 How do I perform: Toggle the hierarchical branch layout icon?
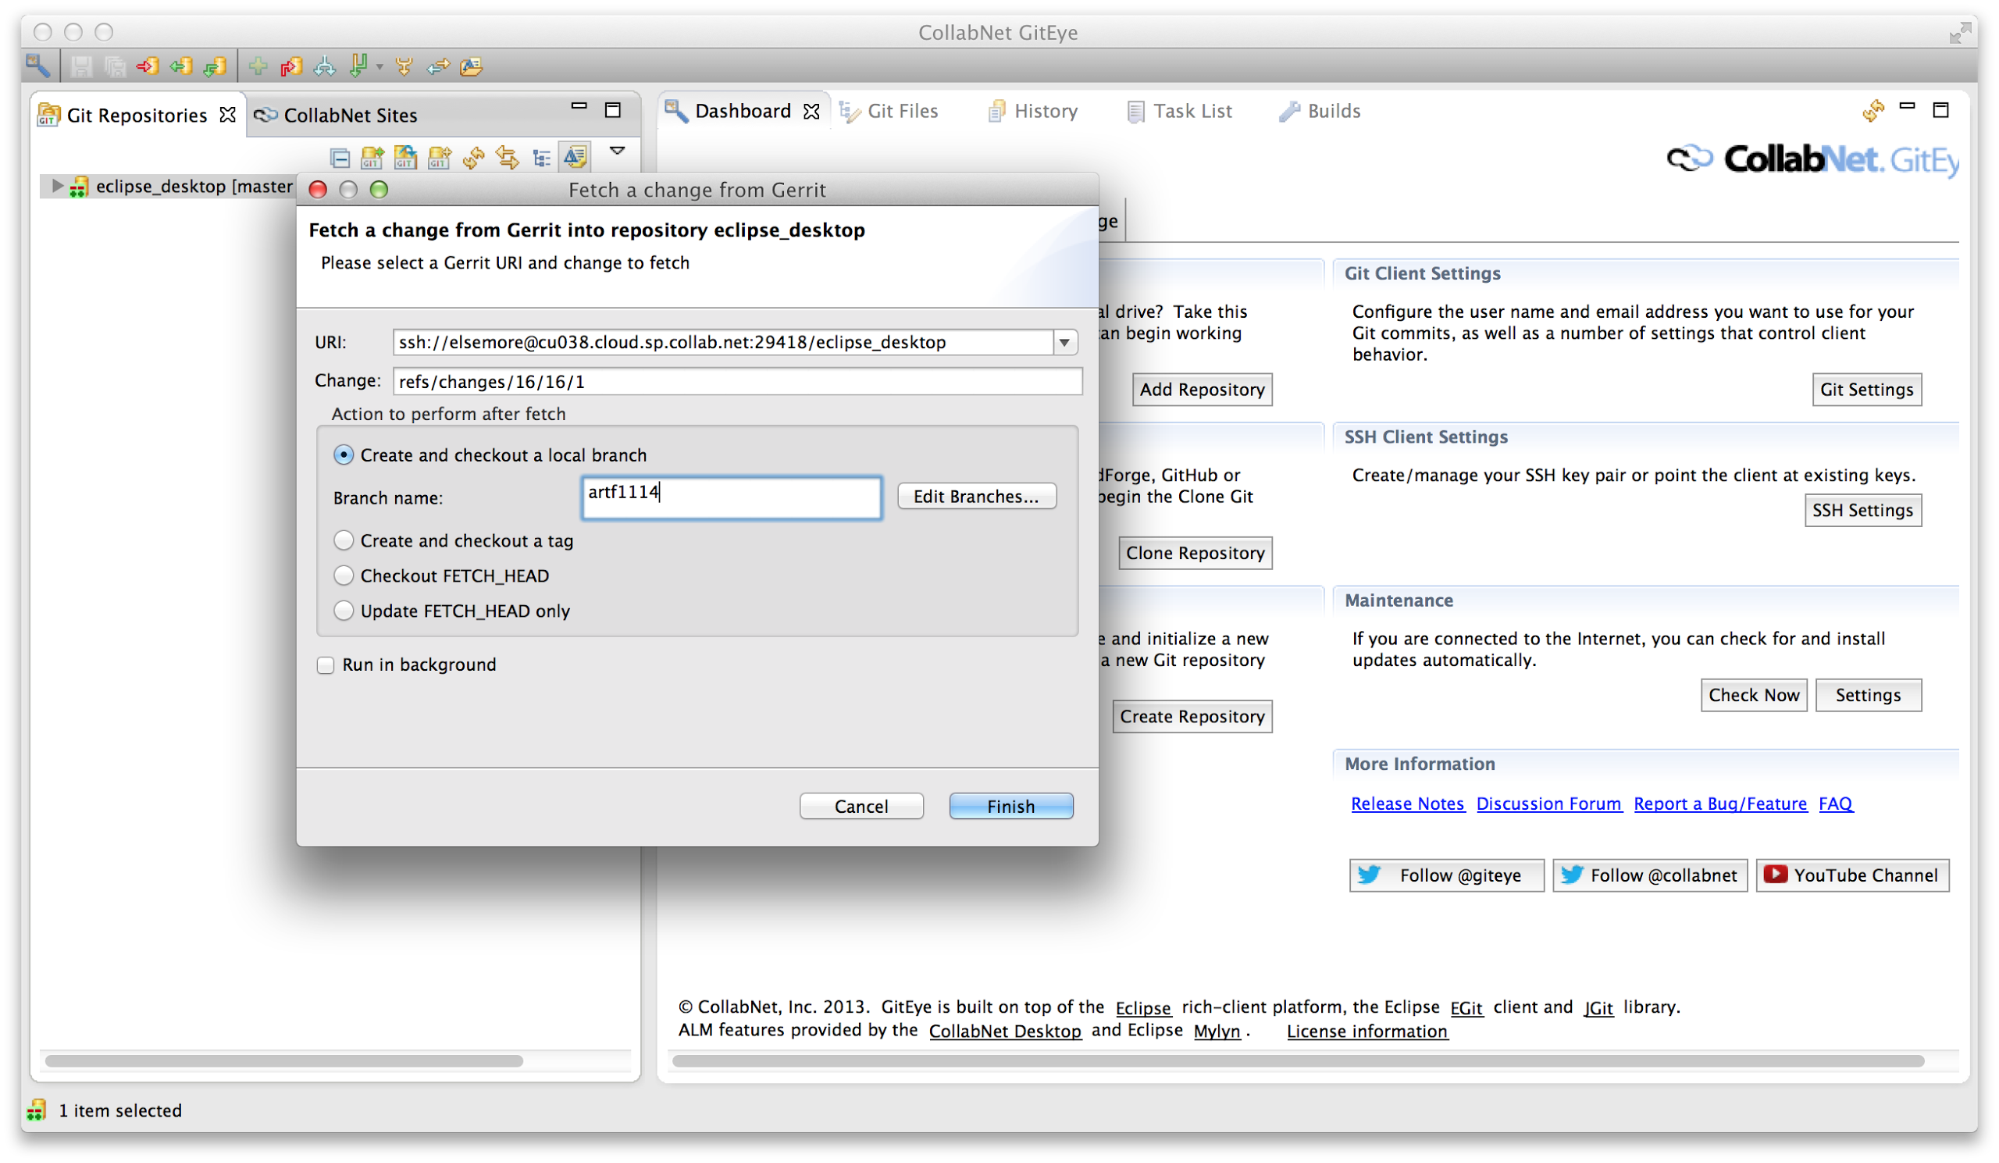540,157
